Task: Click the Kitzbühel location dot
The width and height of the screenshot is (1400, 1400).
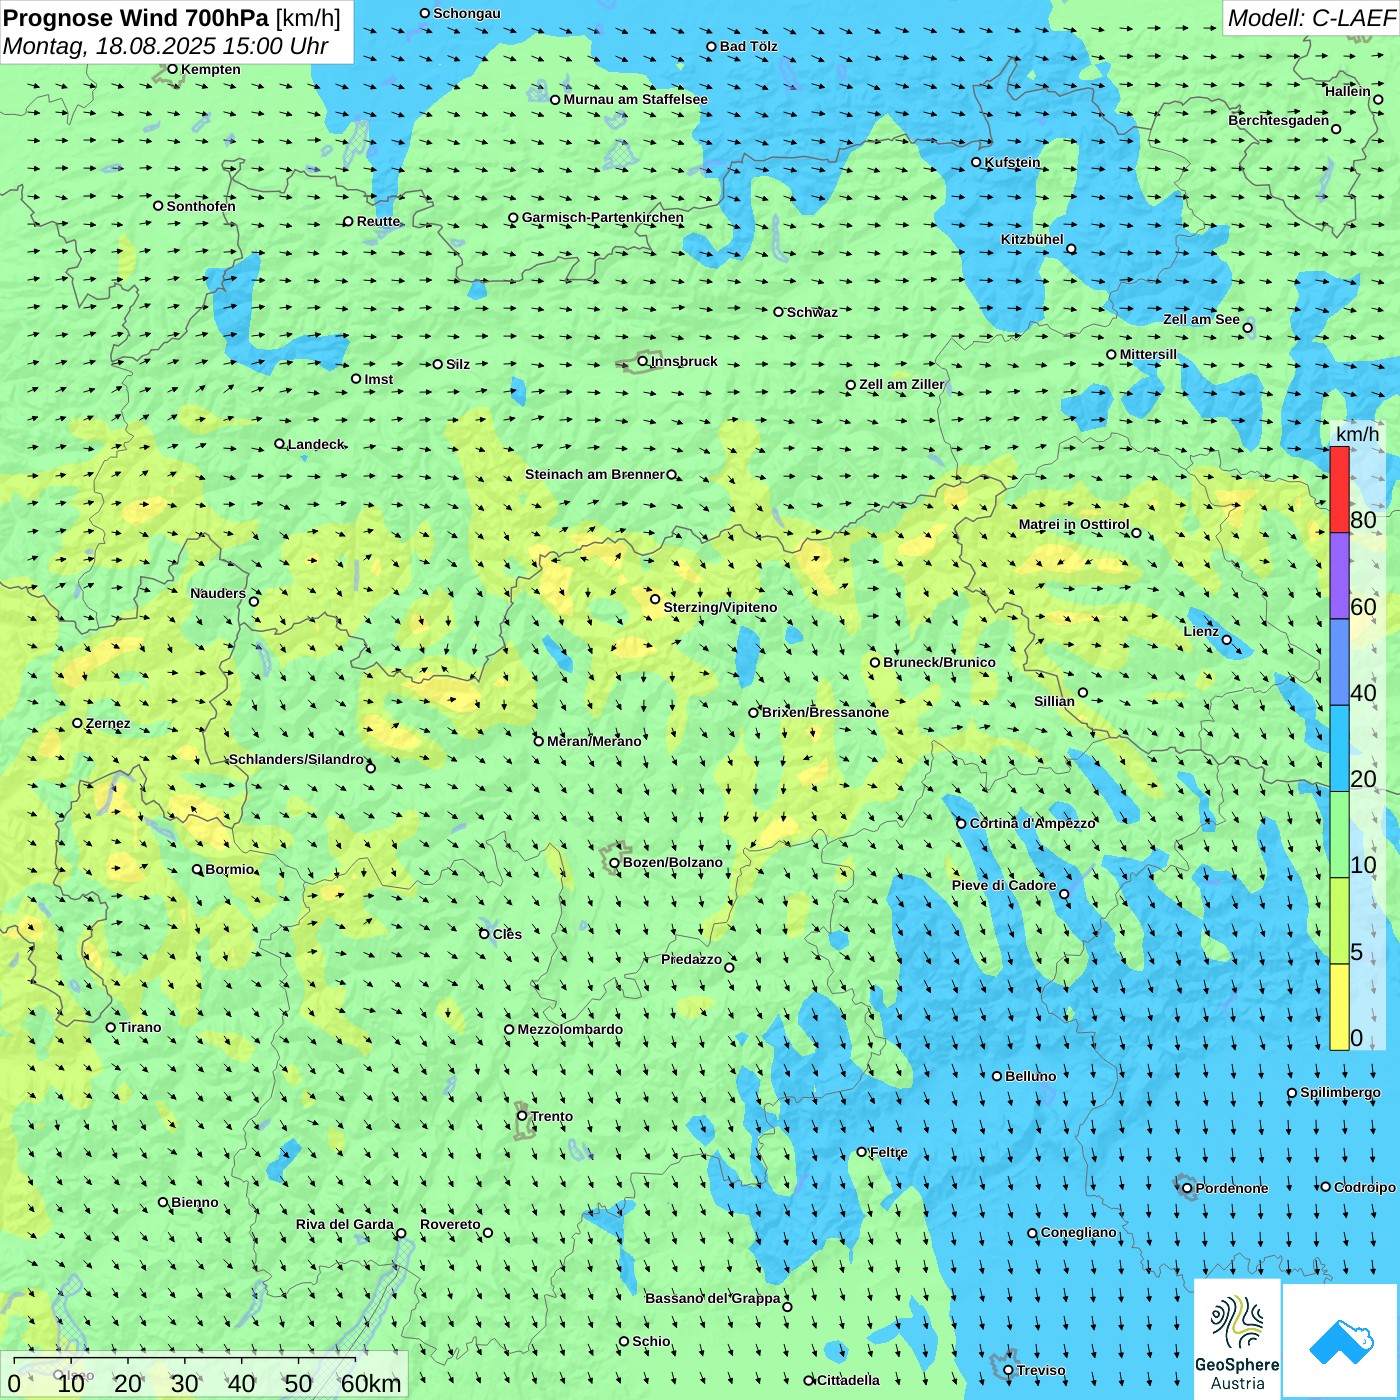Action: (x=1071, y=249)
